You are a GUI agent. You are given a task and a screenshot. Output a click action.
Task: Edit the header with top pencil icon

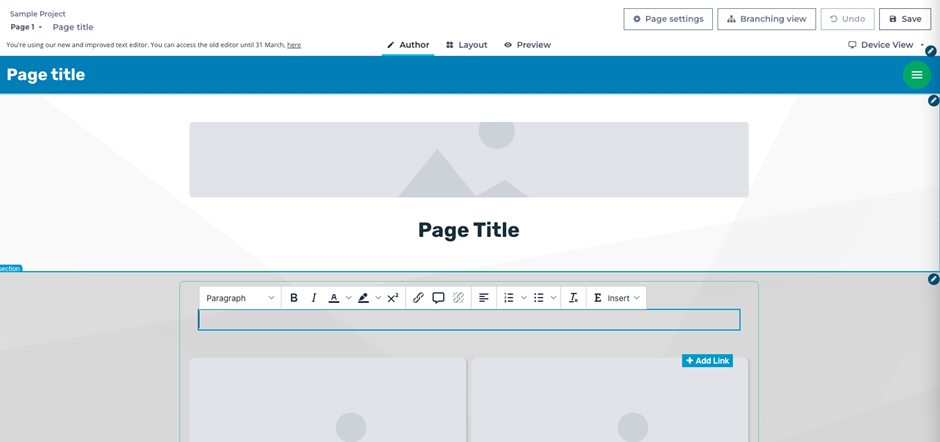(930, 52)
